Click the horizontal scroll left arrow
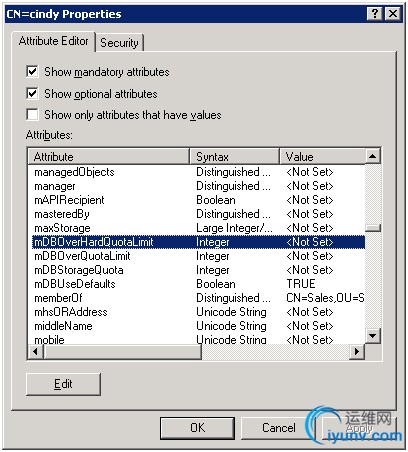The width and height of the screenshot is (408, 452). pos(35,352)
